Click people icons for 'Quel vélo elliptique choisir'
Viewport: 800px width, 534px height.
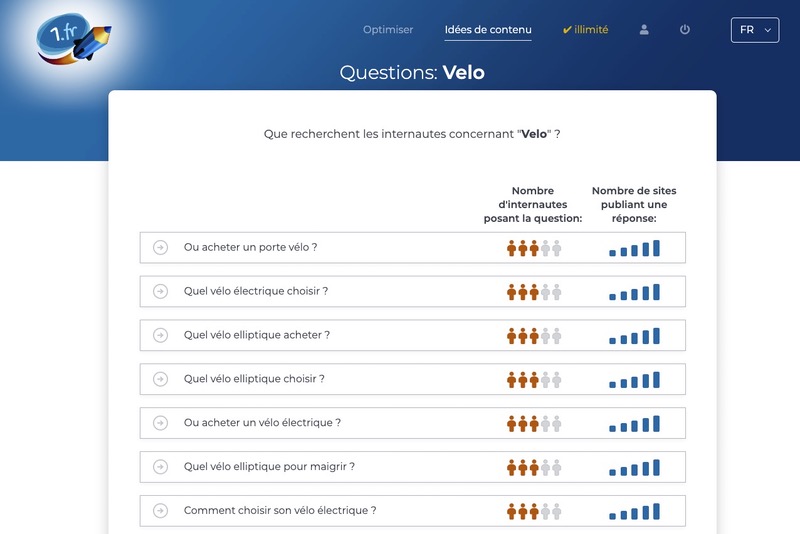click(534, 380)
